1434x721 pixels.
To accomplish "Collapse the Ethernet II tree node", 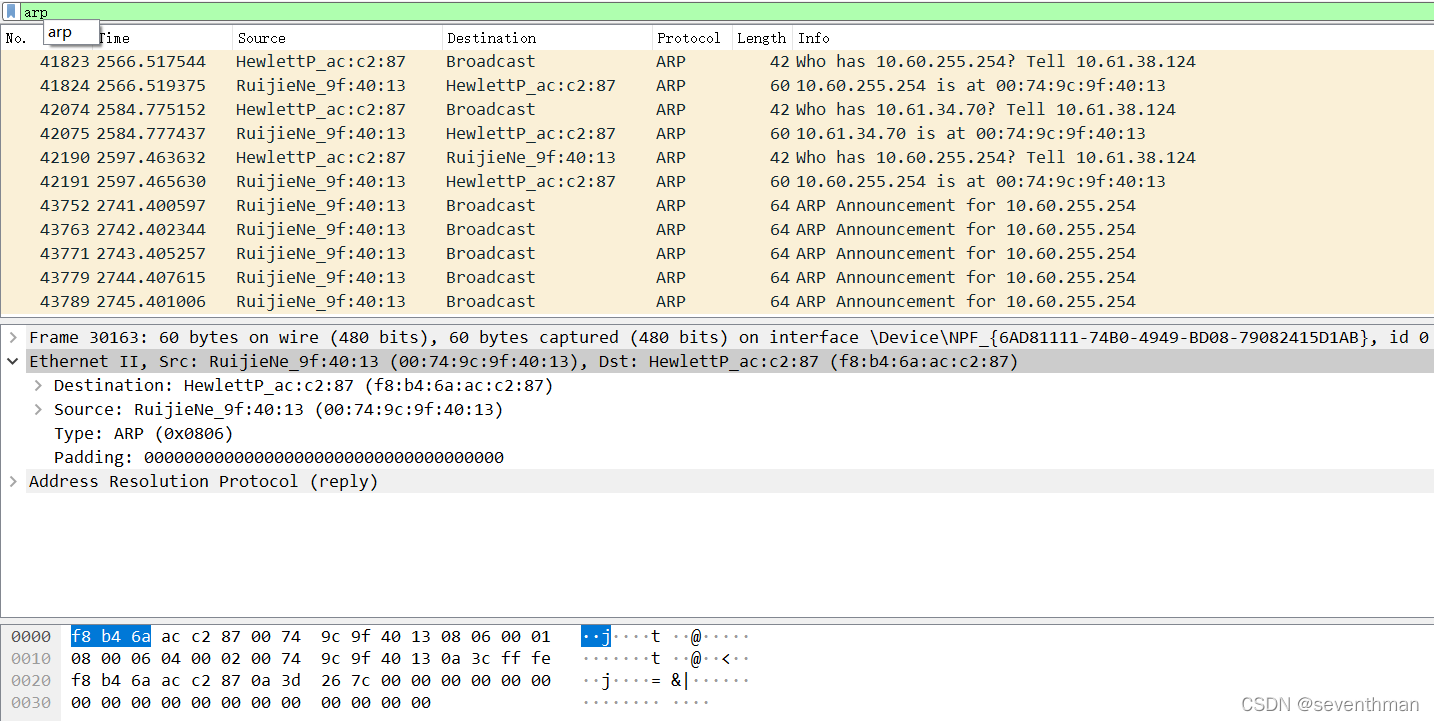I will click(13, 361).
